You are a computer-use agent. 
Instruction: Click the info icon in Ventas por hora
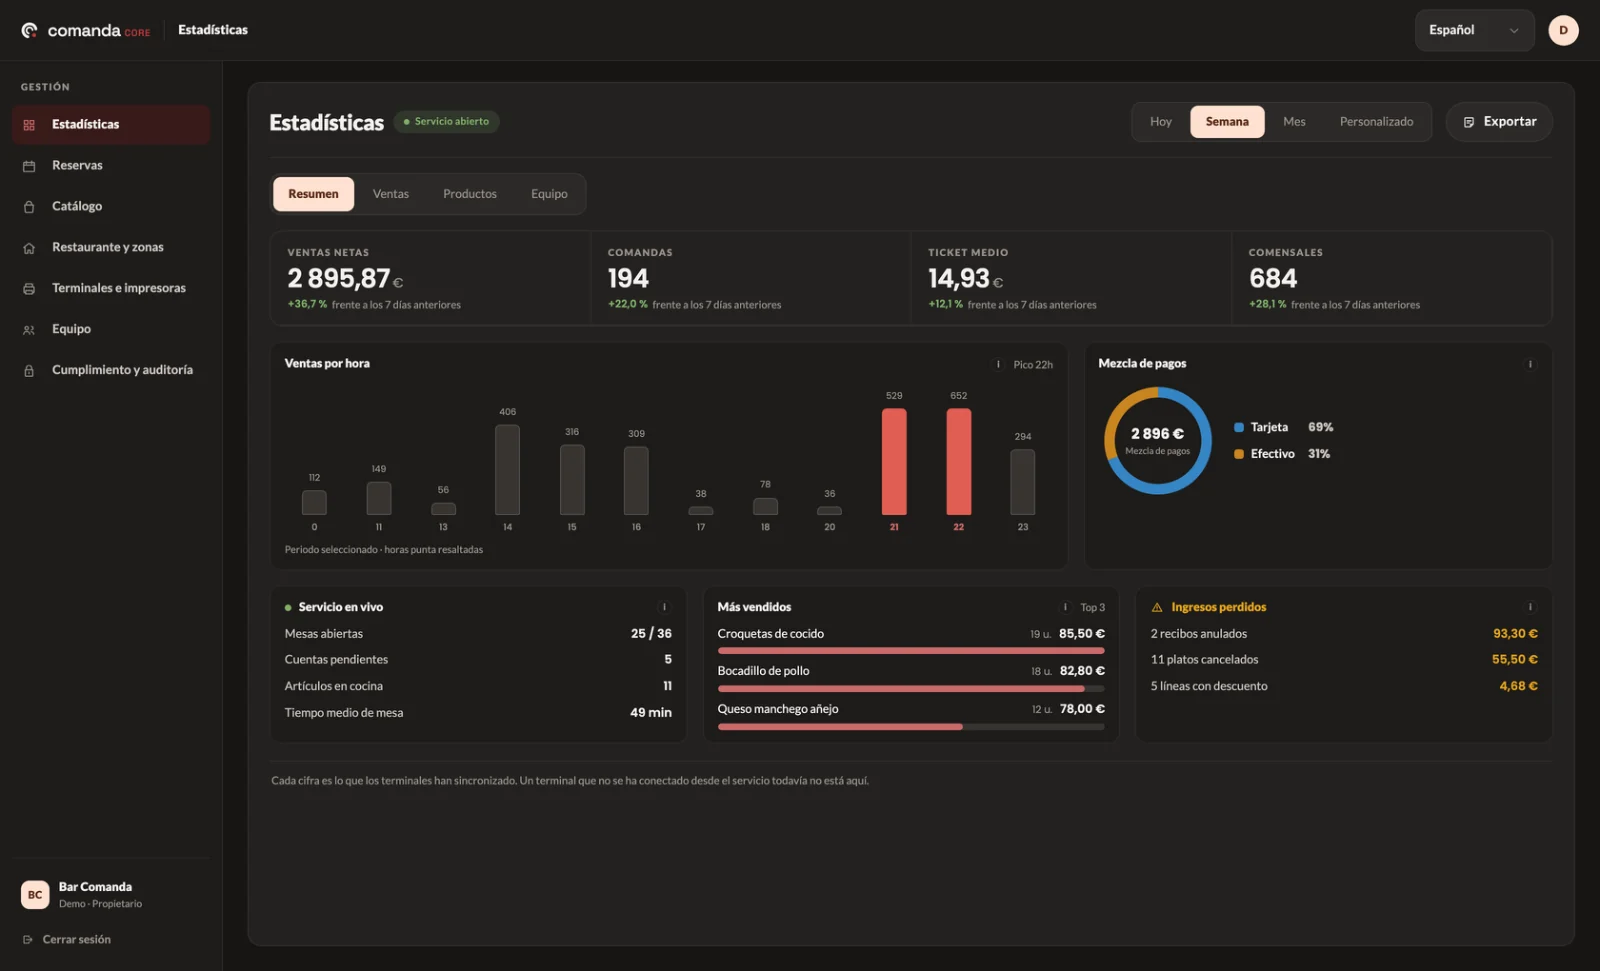pyautogui.click(x=998, y=364)
